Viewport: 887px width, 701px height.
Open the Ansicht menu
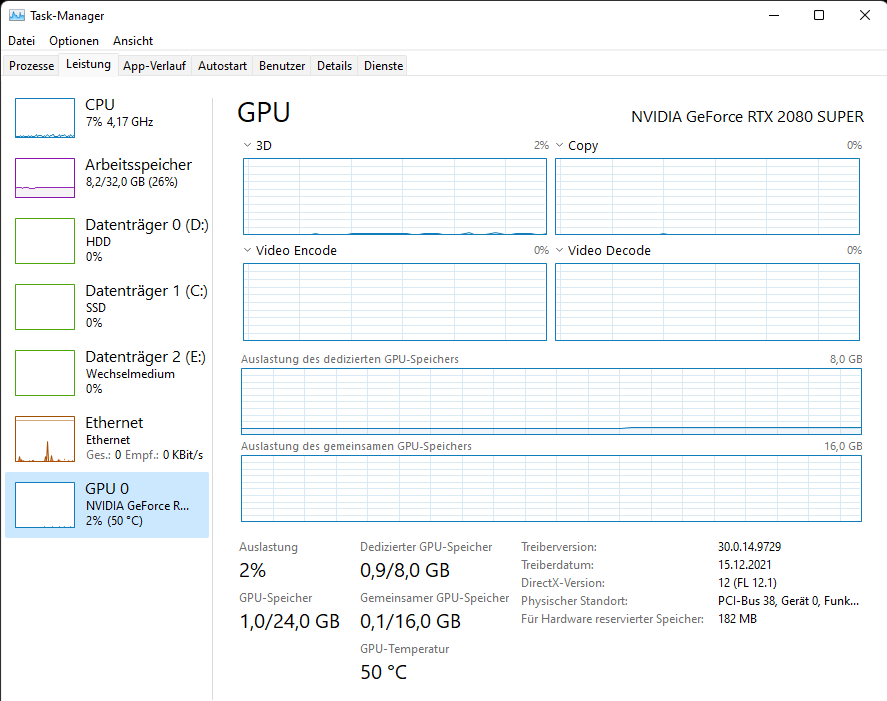click(x=133, y=41)
